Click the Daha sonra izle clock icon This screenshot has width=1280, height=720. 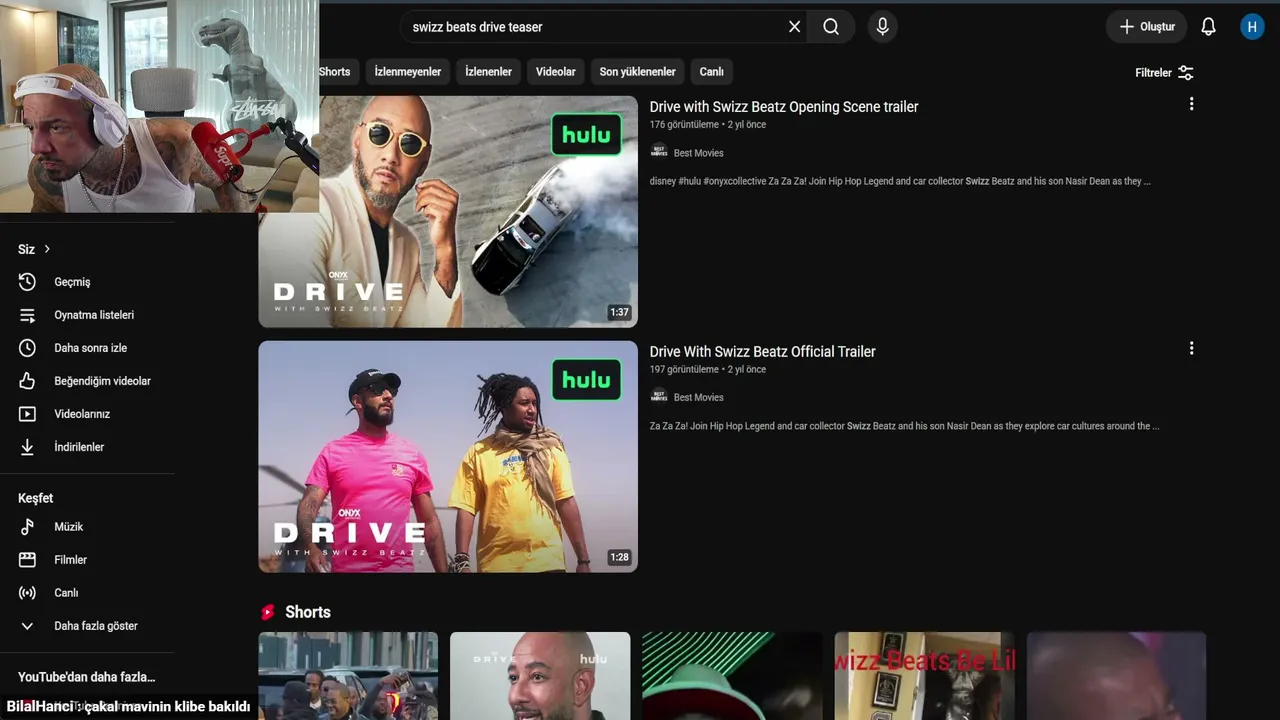(27, 348)
